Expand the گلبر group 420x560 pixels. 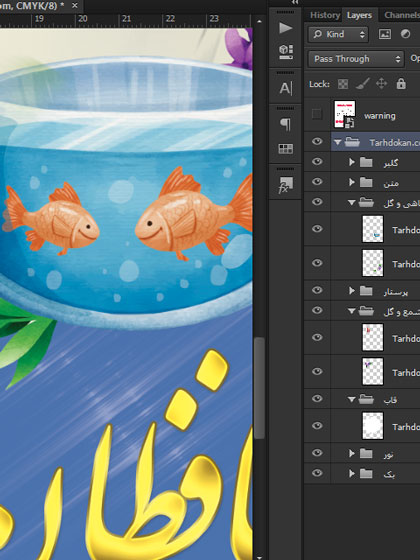[x=352, y=162]
